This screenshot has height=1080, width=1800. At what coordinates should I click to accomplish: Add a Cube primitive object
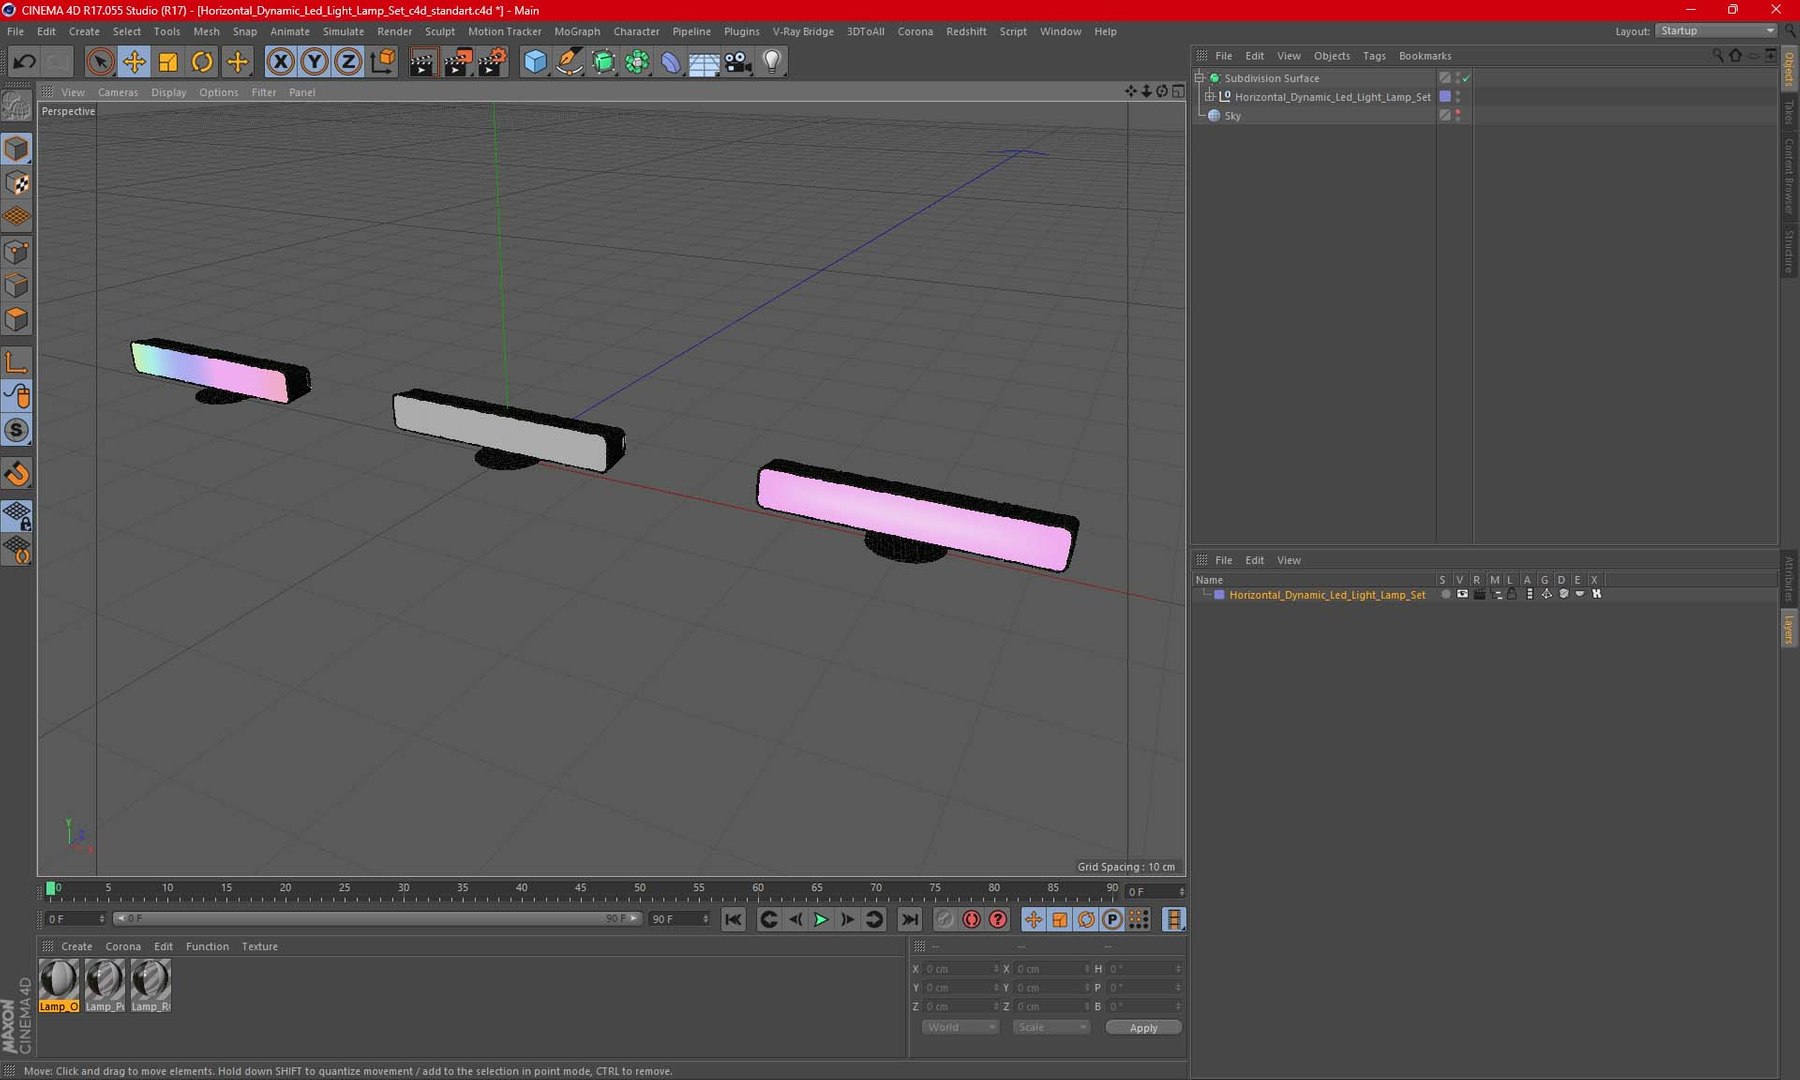(535, 62)
